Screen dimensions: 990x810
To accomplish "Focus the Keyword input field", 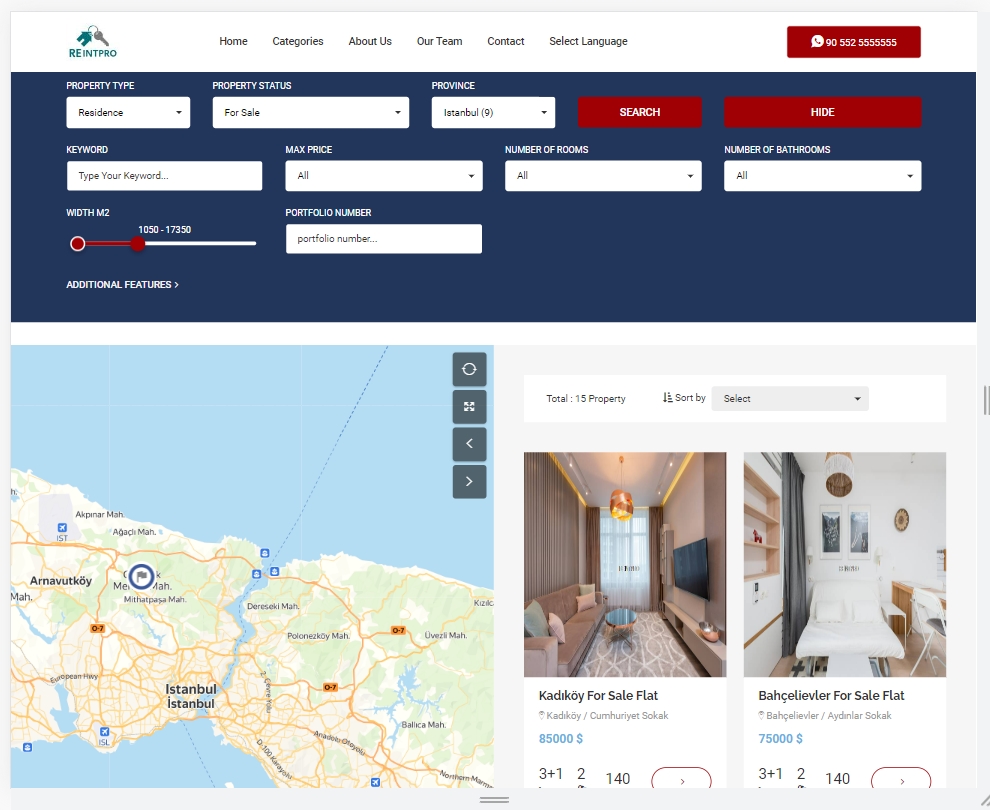I will click(164, 176).
